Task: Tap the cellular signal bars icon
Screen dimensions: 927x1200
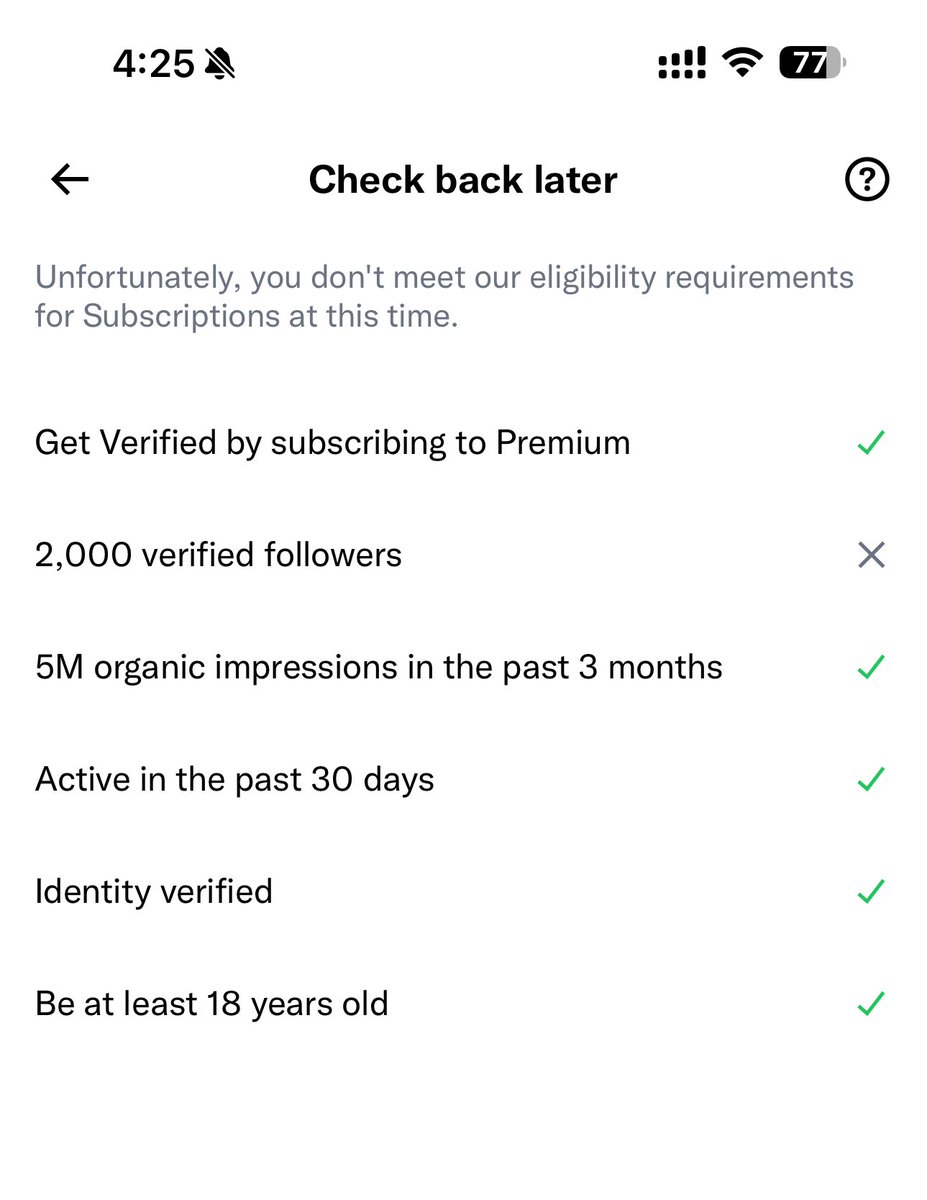Action: [x=682, y=65]
